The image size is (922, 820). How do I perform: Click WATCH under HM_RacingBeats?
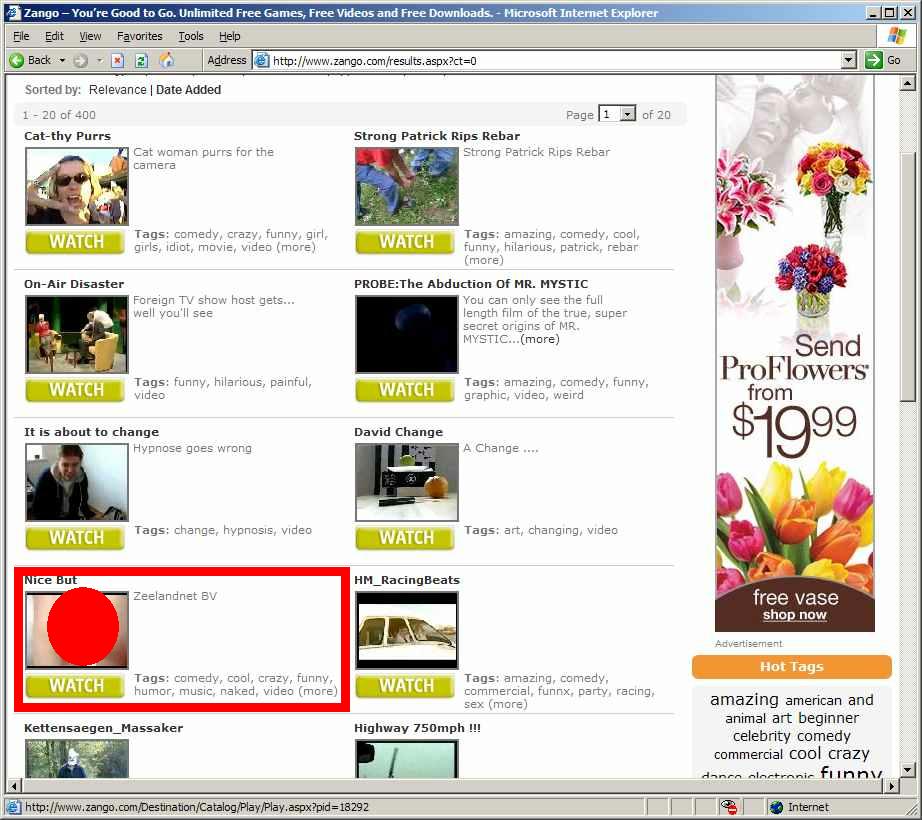tap(405, 686)
